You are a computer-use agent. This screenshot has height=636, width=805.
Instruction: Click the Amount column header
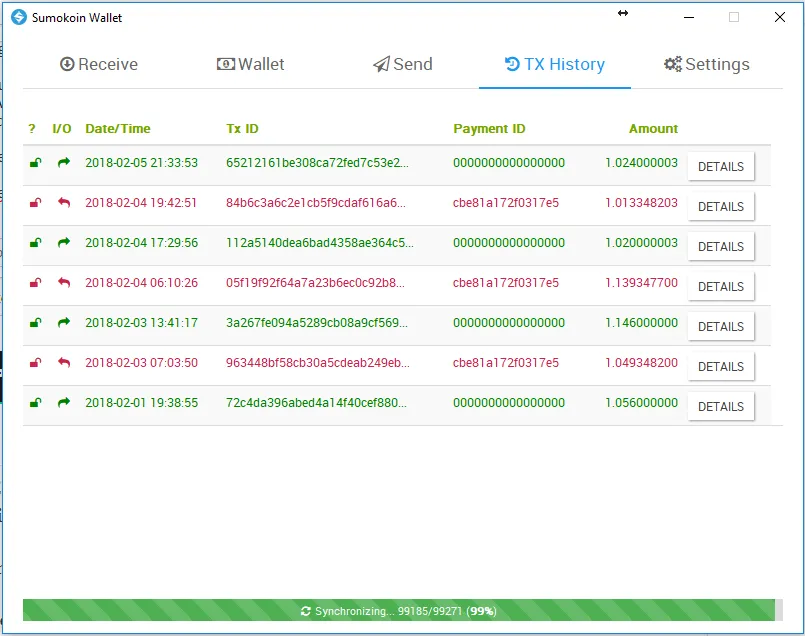(654, 129)
